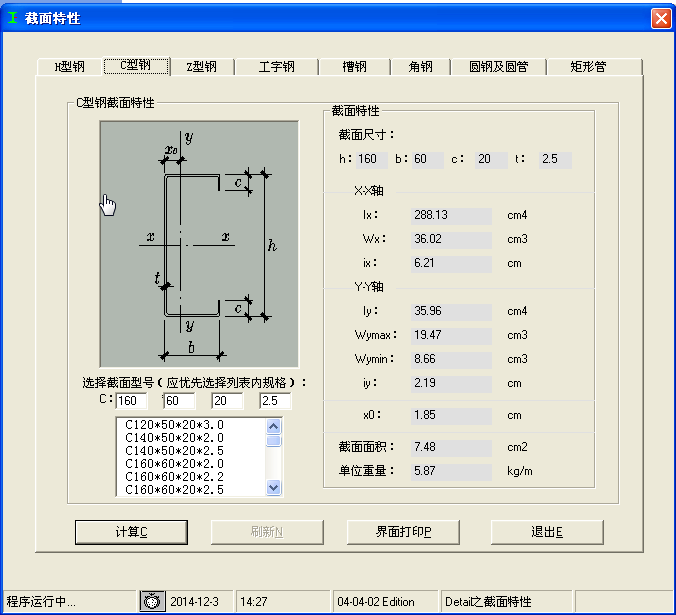Click the 截面面积 value 7.48 field
This screenshot has height=615, width=676.
click(451, 447)
